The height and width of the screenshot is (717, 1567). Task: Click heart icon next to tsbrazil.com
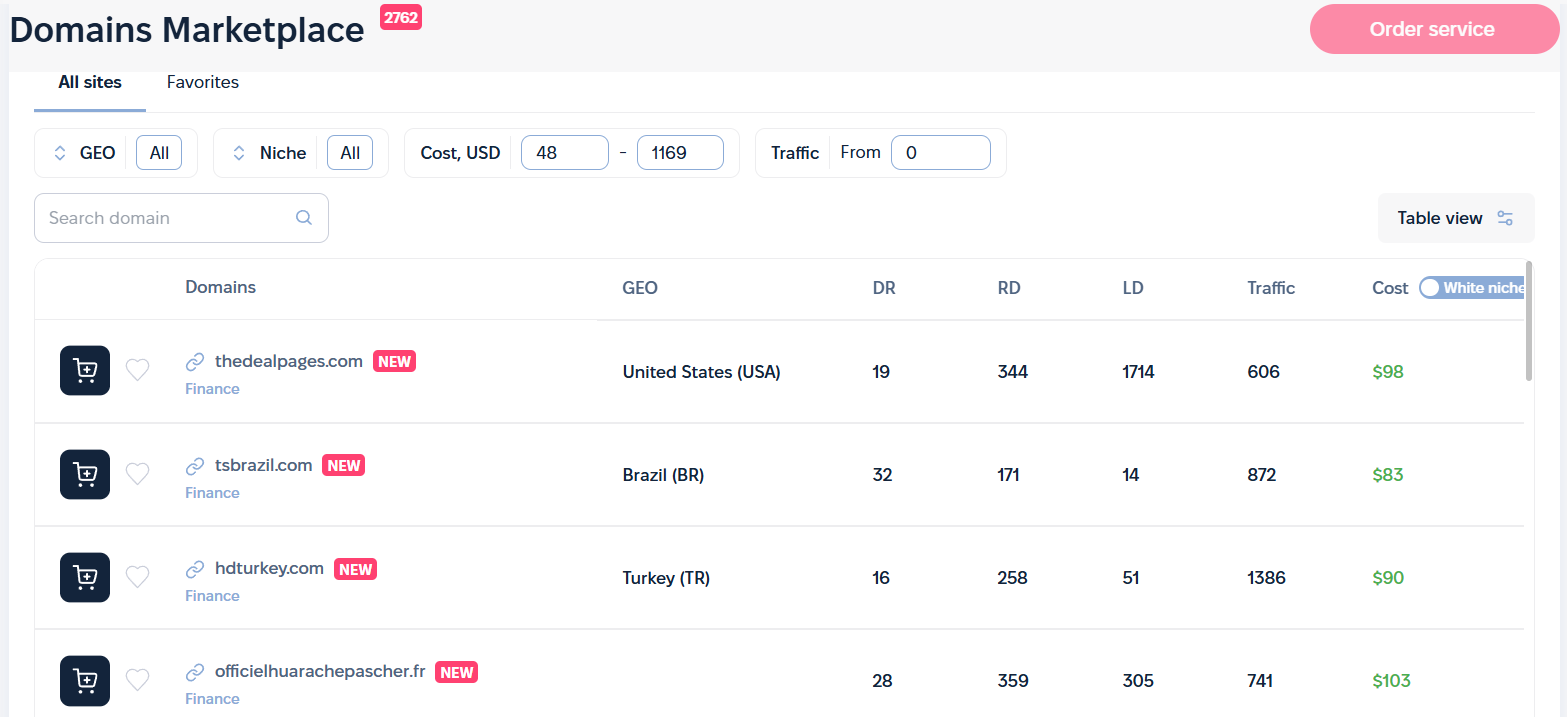pyautogui.click(x=137, y=474)
